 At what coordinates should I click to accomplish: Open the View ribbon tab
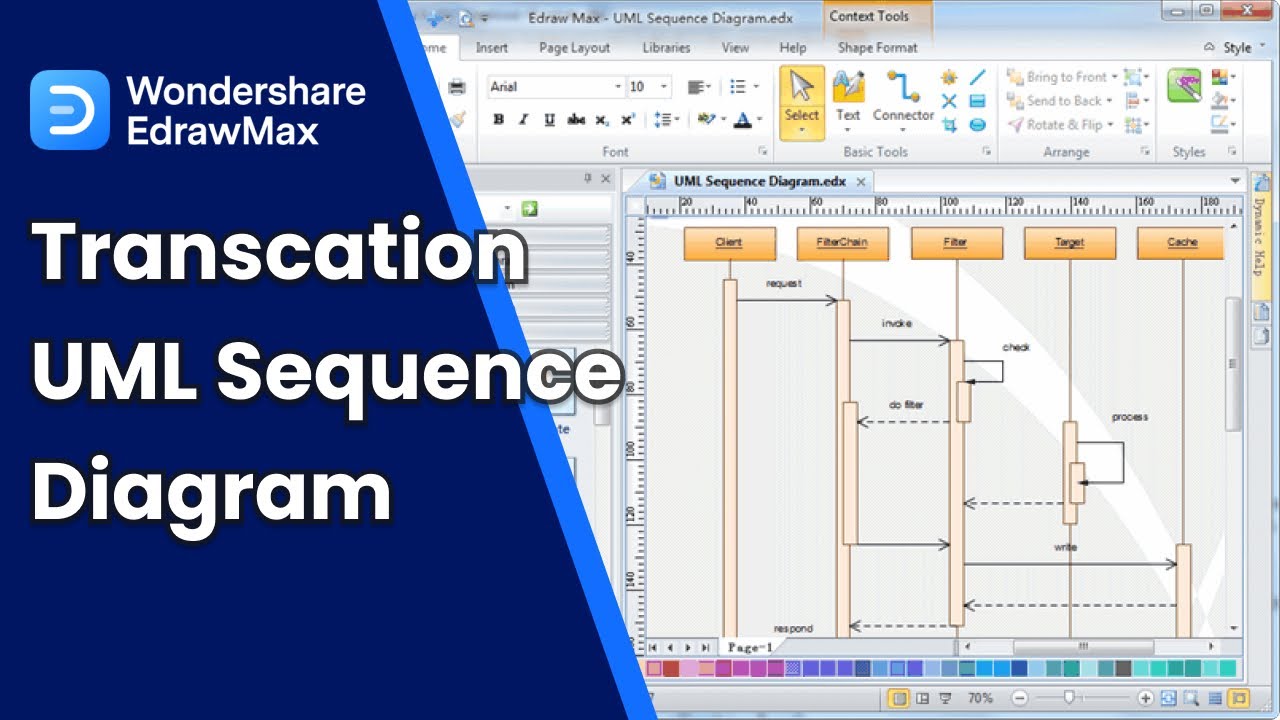tap(735, 47)
